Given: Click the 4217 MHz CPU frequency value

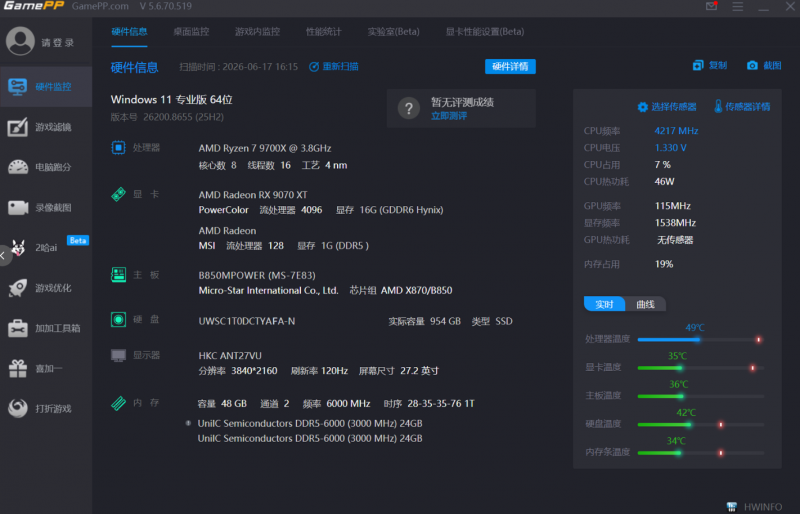Looking at the screenshot, I should point(677,131).
